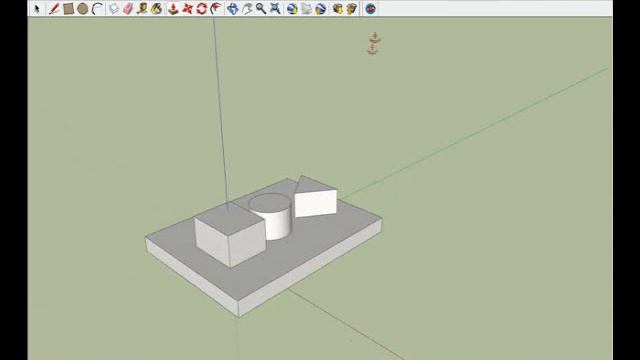Screen dimensions: 640x360
Task: Select the Orbit camera tool
Action: click(233, 9)
